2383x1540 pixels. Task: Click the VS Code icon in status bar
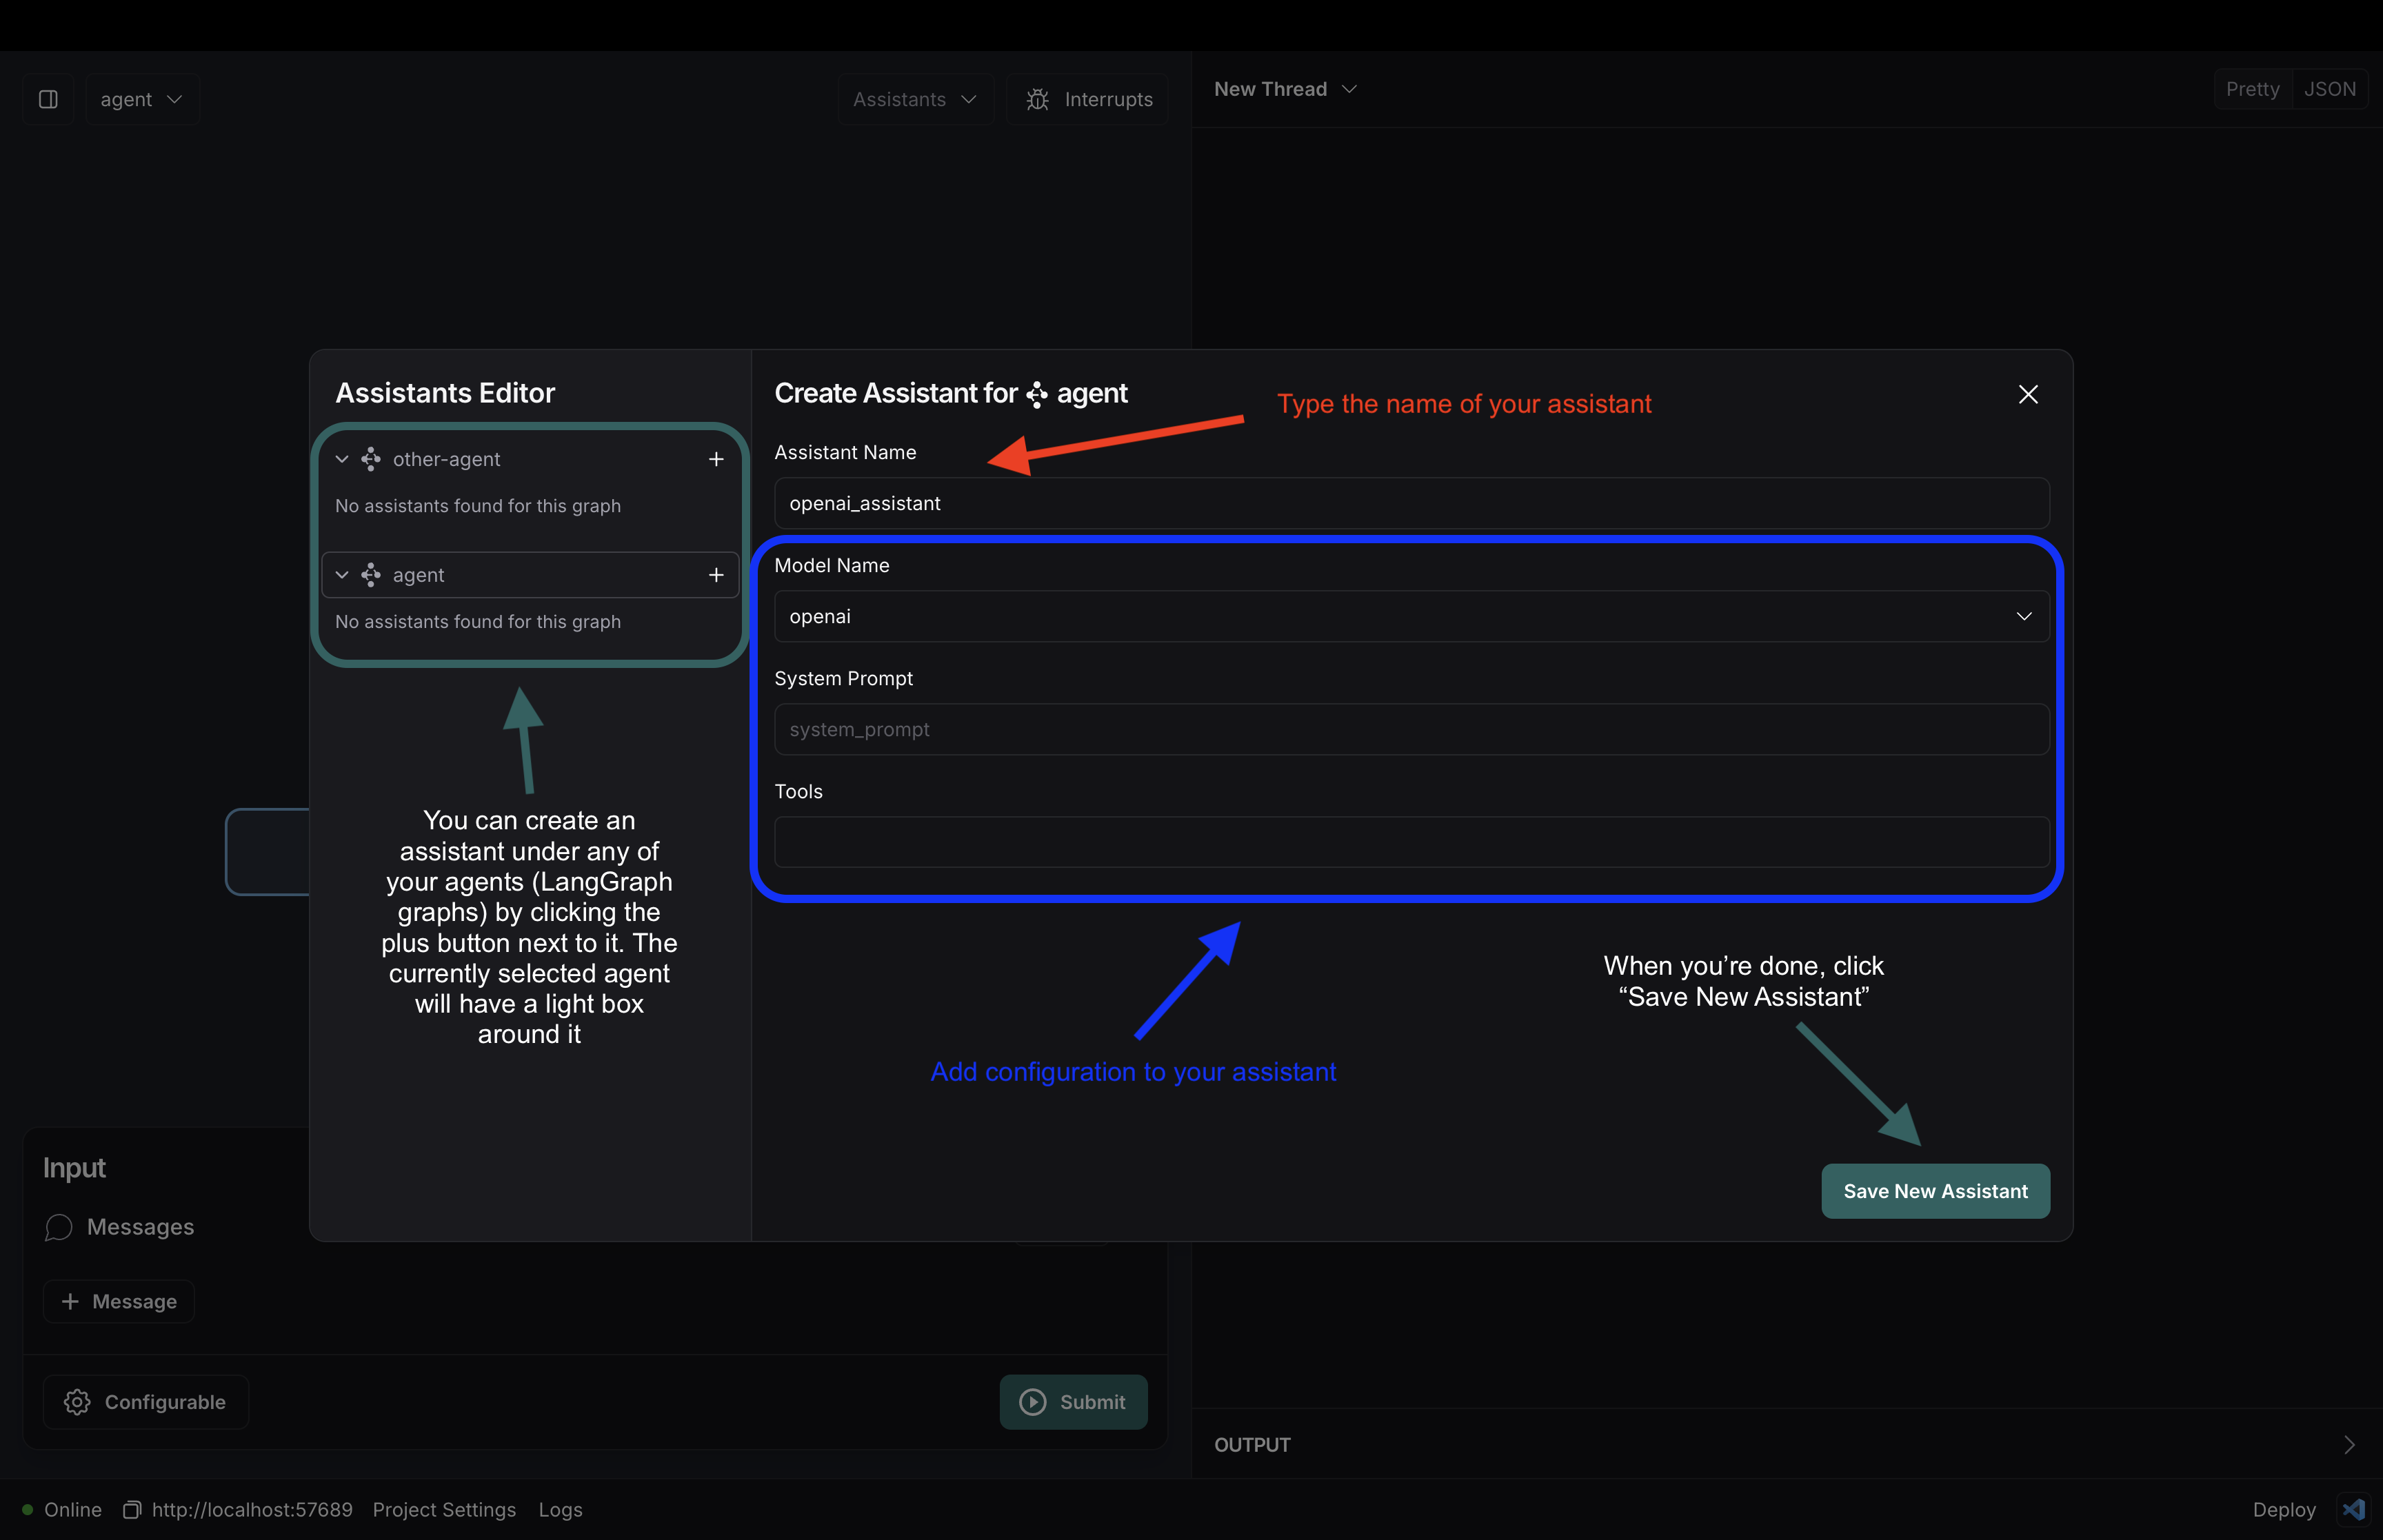pyautogui.click(x=2353, y=1509)
